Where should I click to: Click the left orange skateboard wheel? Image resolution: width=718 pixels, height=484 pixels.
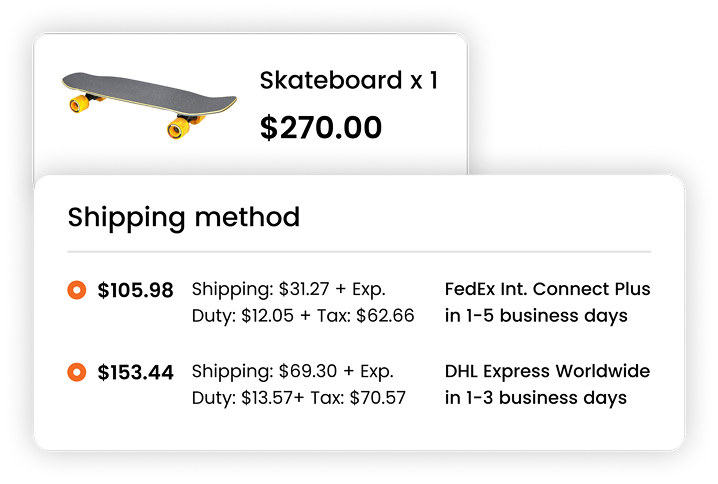80,102
